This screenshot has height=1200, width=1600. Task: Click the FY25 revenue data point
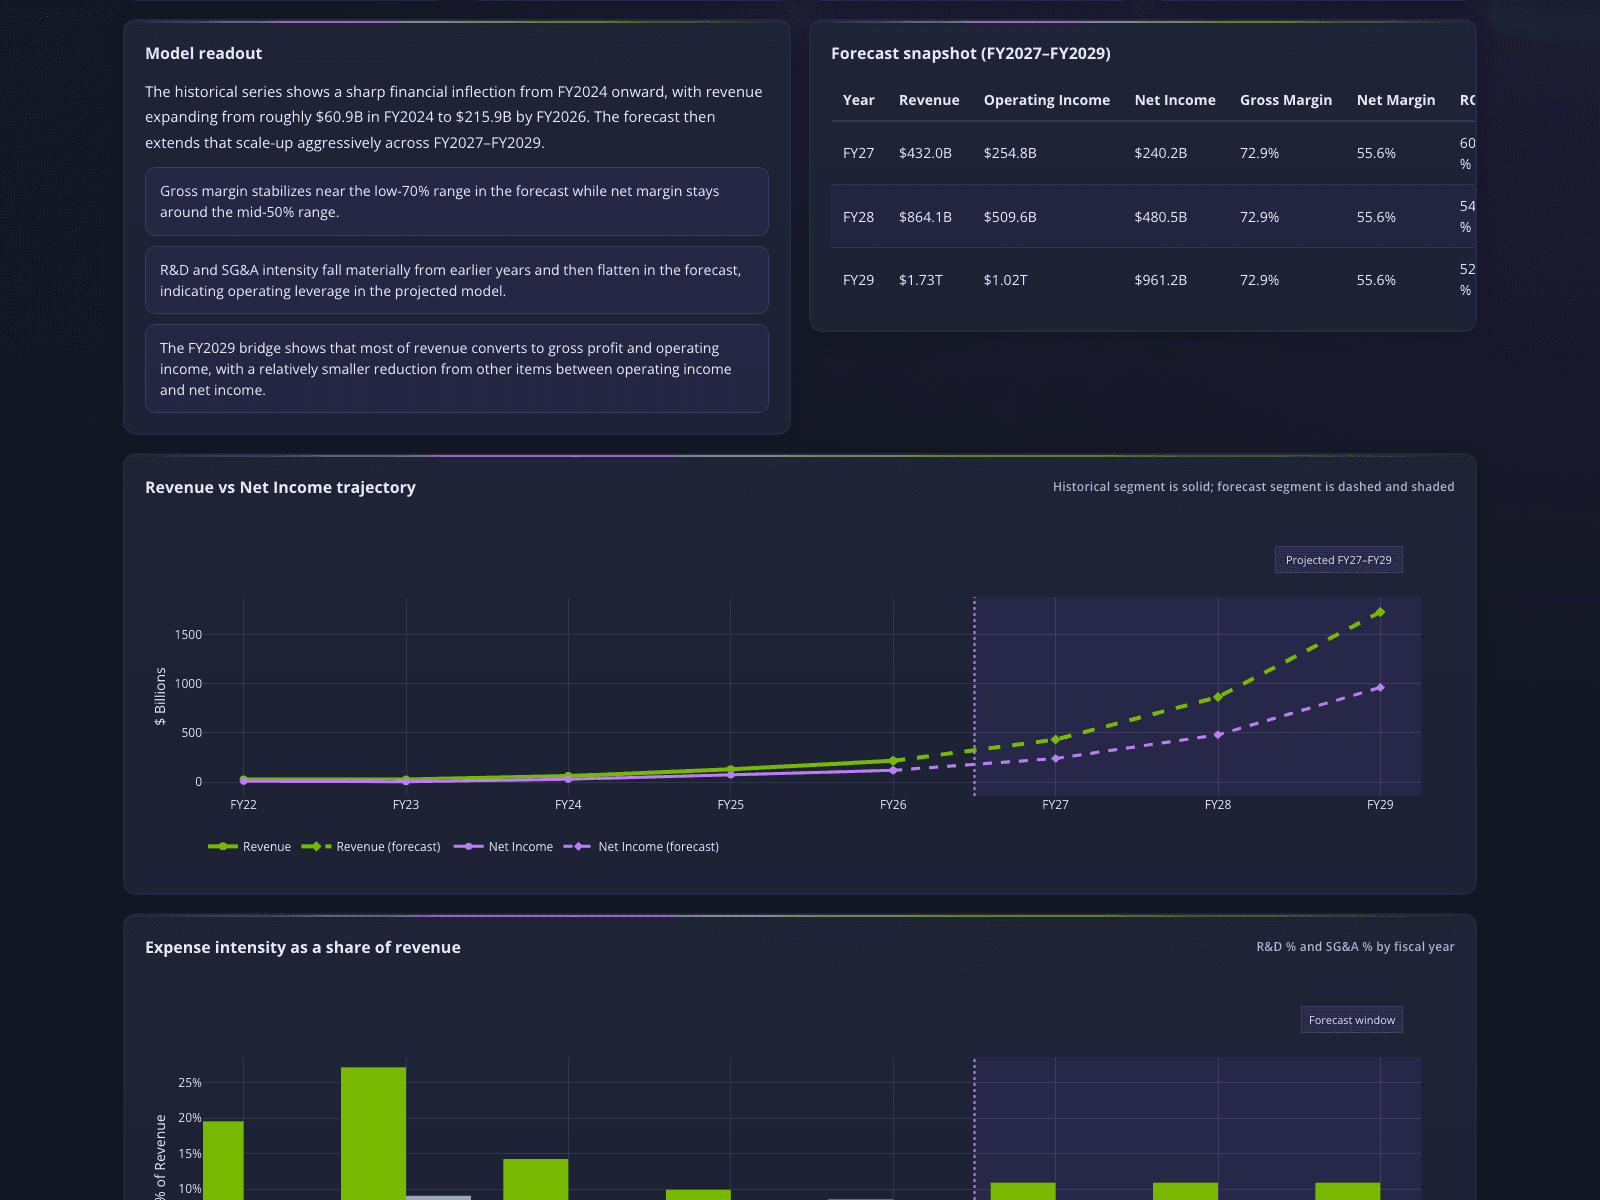731,769
